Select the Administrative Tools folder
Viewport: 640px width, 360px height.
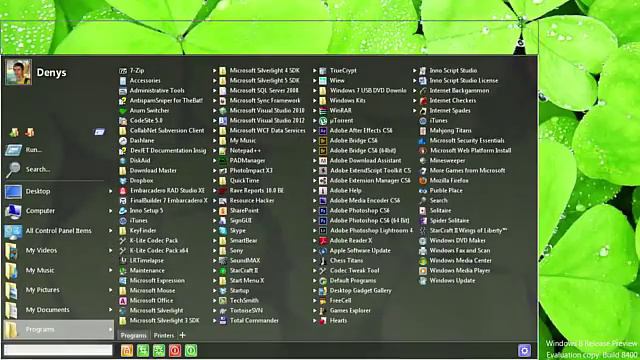tap(157, 91)
